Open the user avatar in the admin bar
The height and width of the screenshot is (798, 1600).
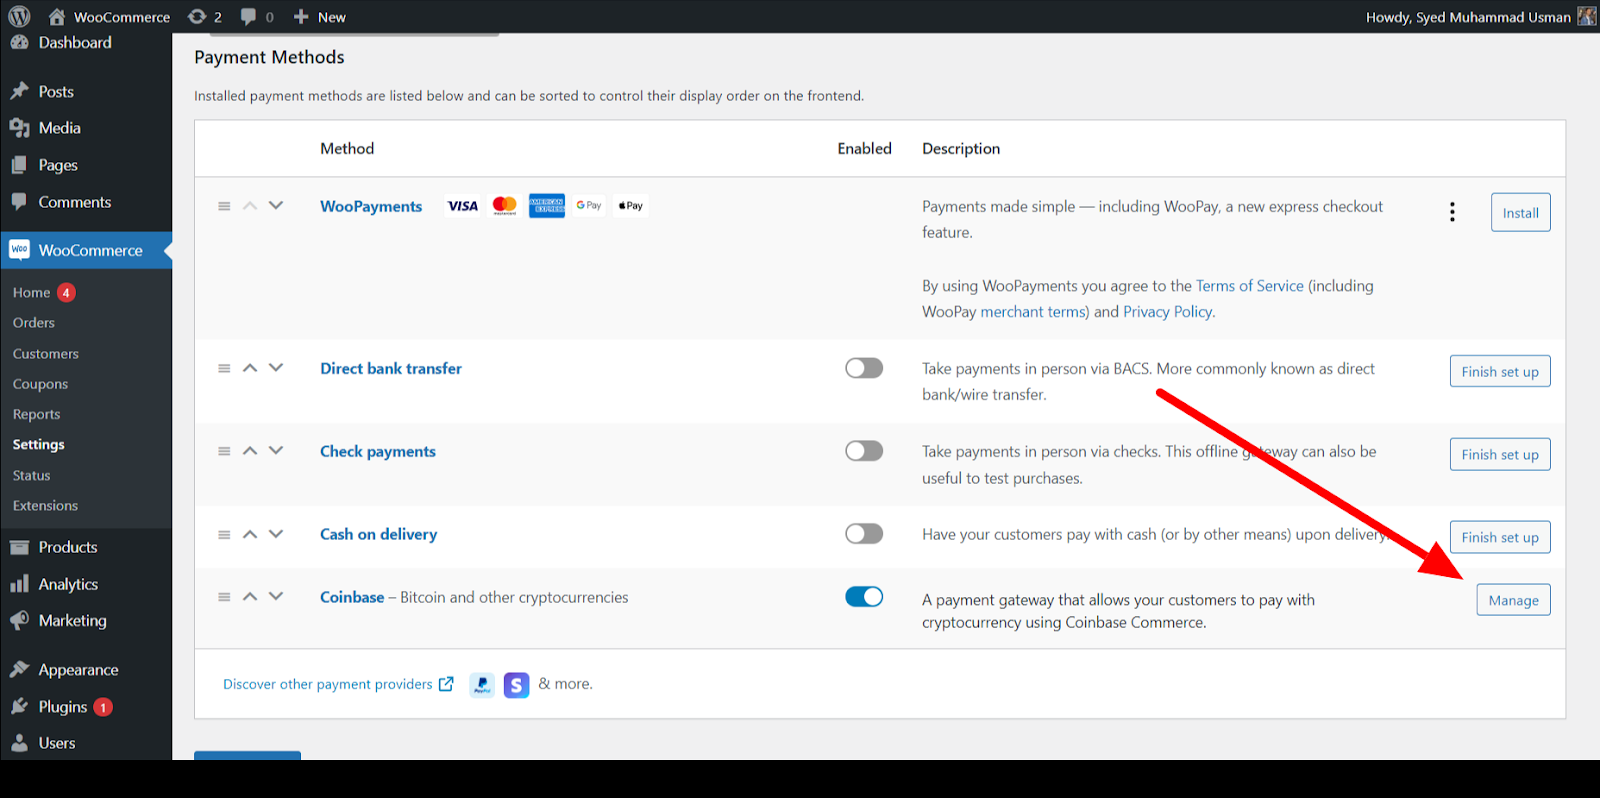[x=1586, y=16]
